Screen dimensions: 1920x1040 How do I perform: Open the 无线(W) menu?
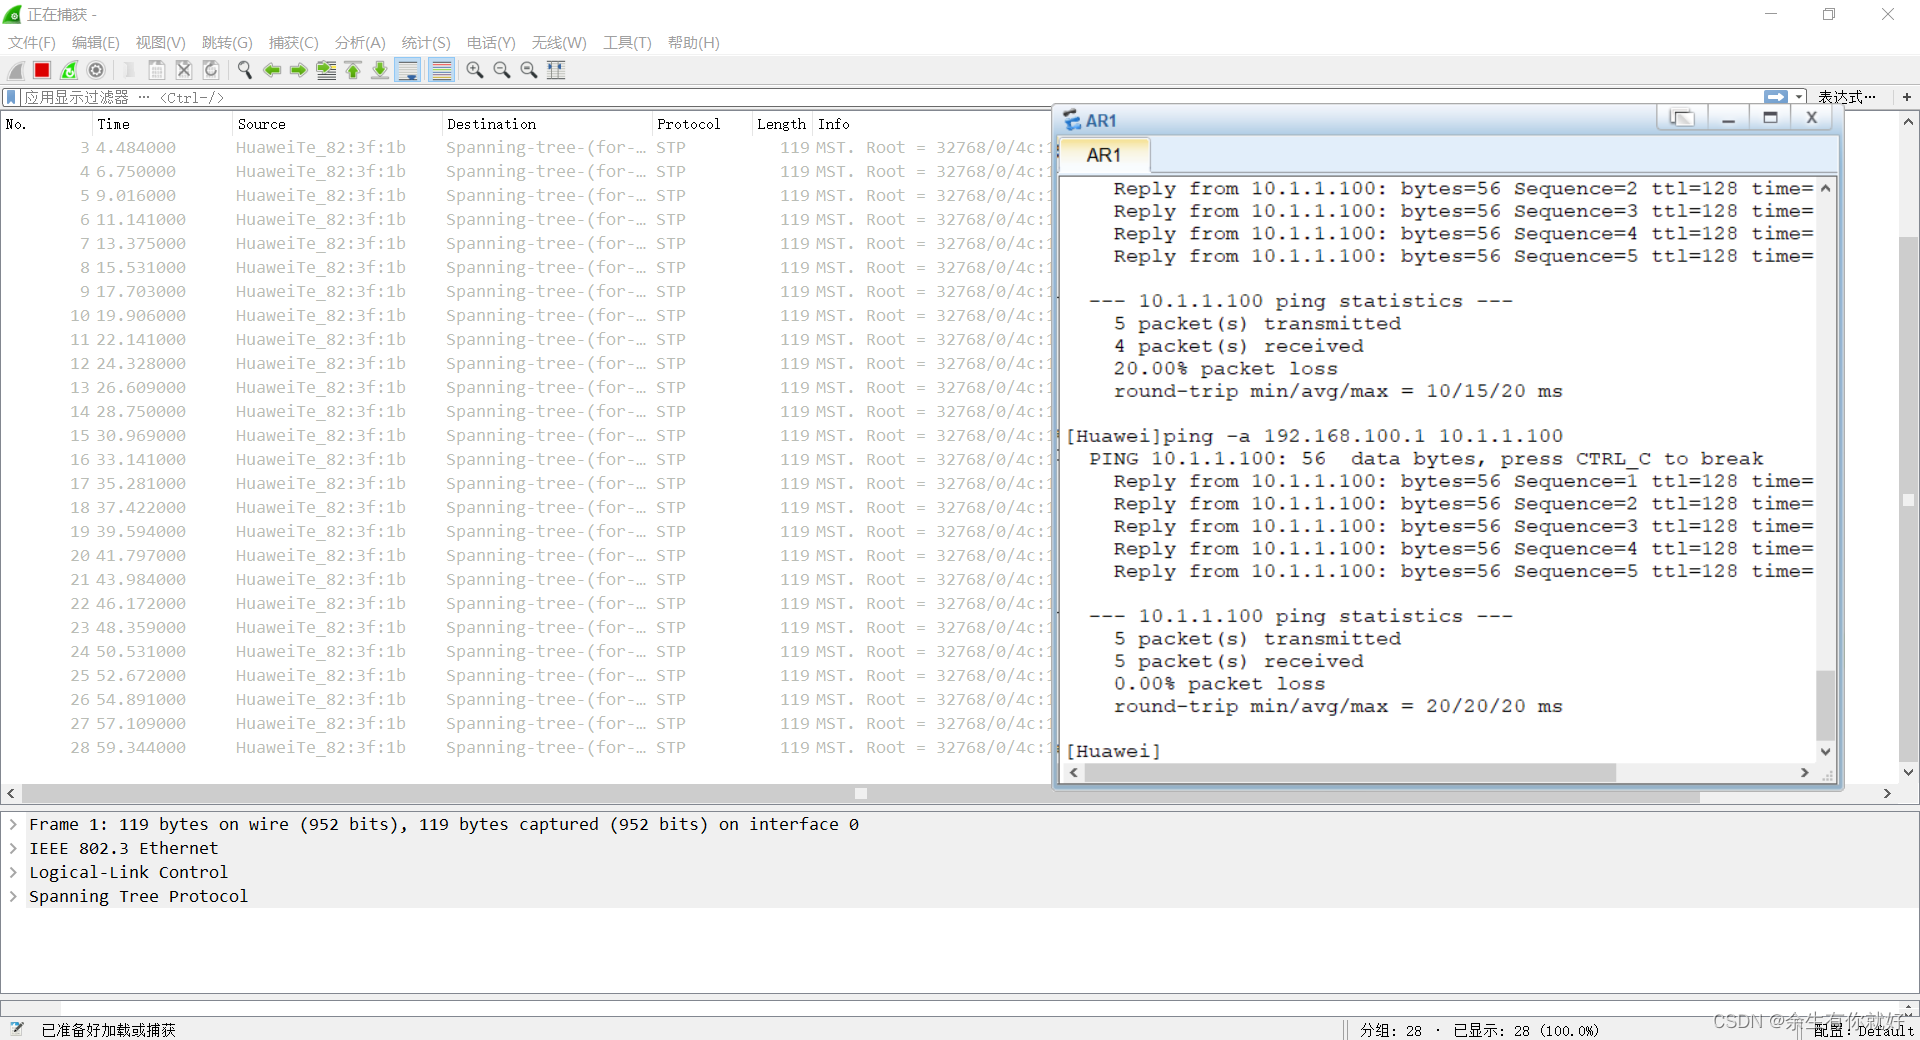(559, 43)
